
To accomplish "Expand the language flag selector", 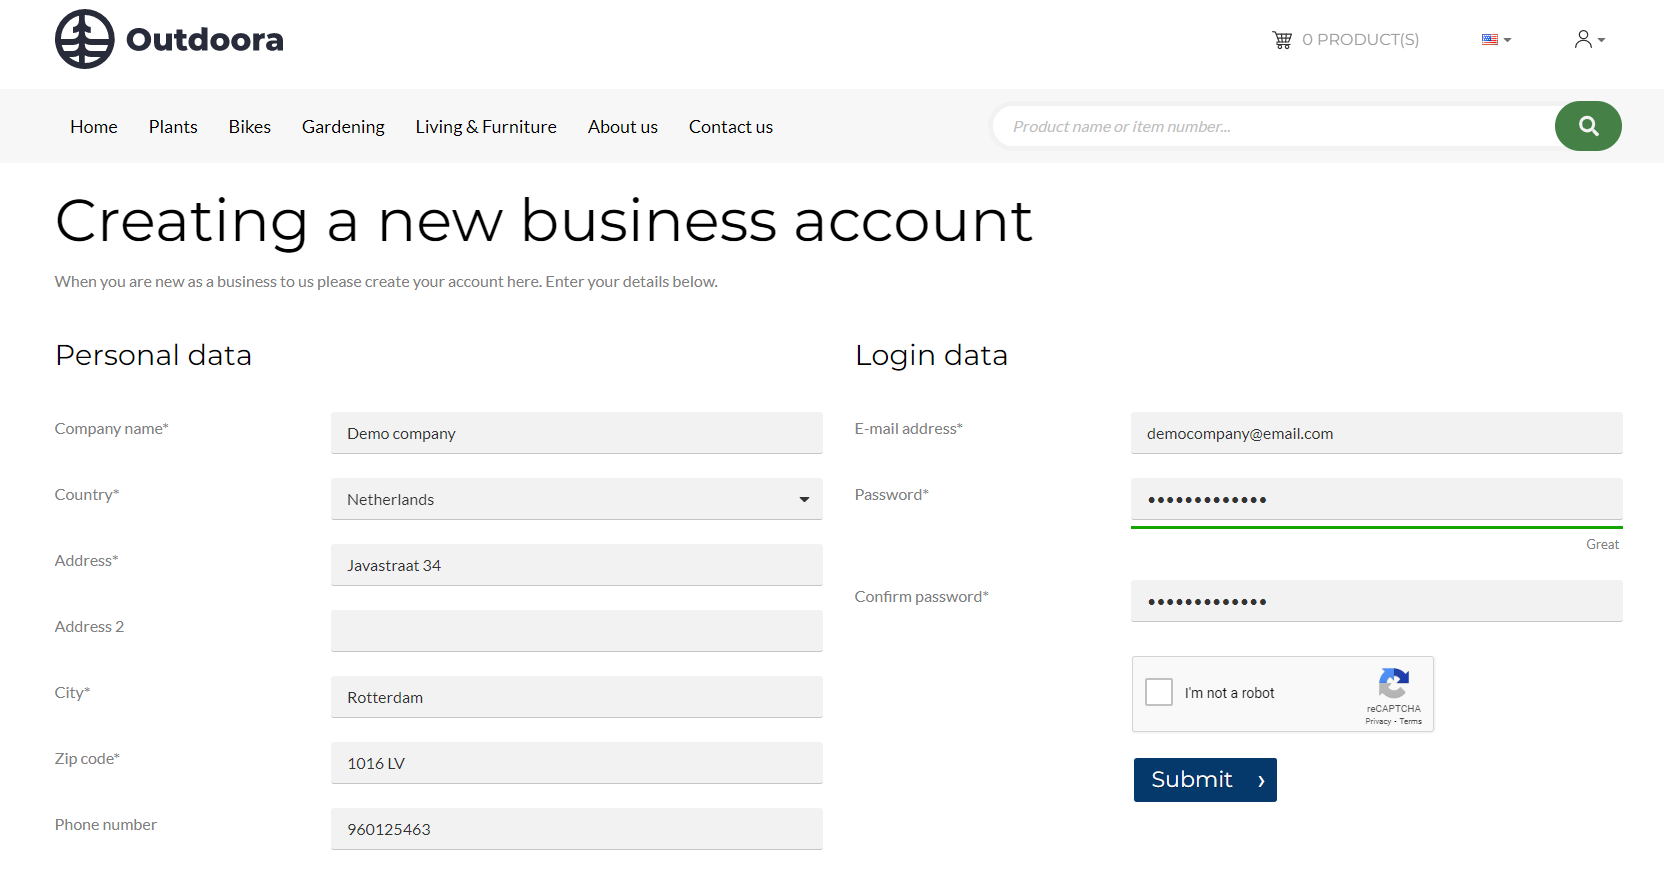I will [1496, 40].
